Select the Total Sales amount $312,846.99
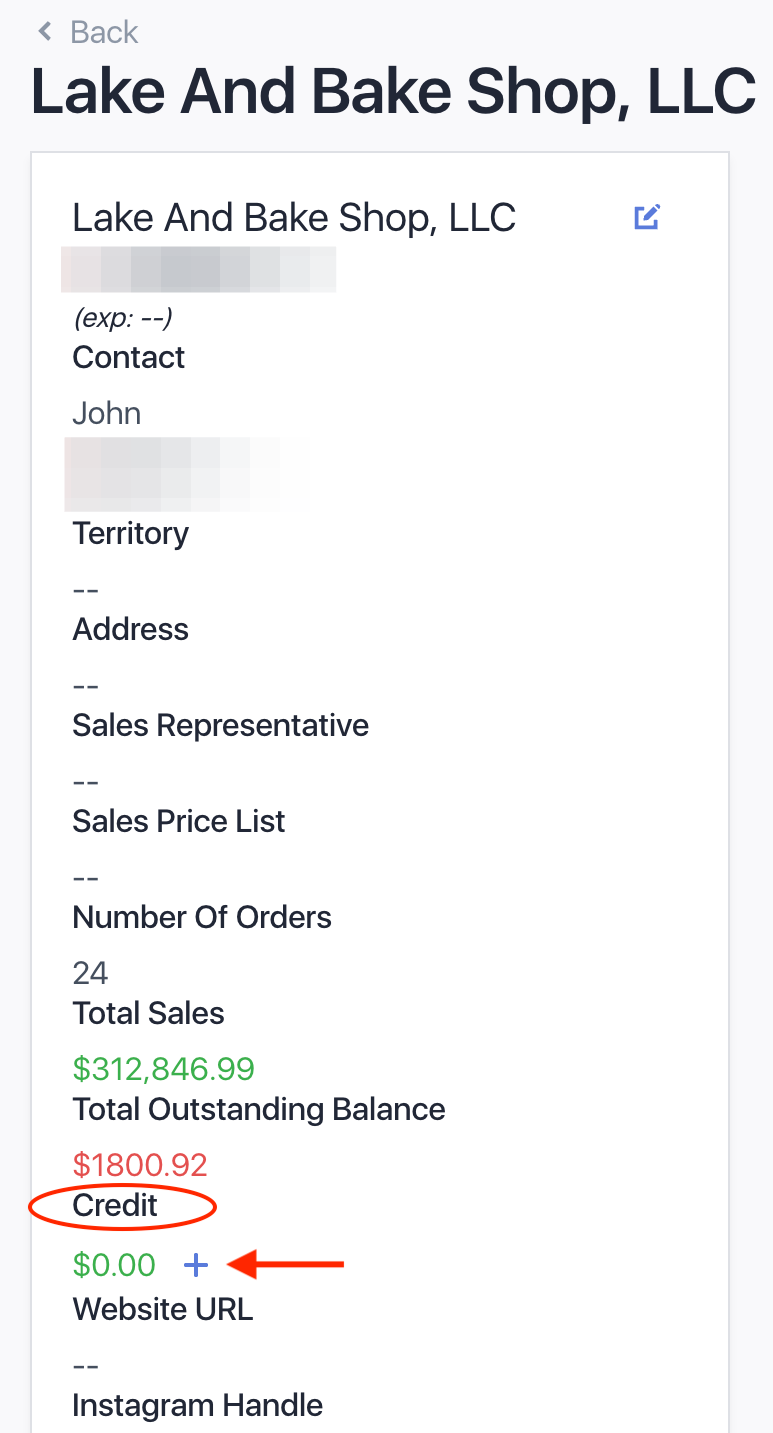 click(x=164, y=1069)
